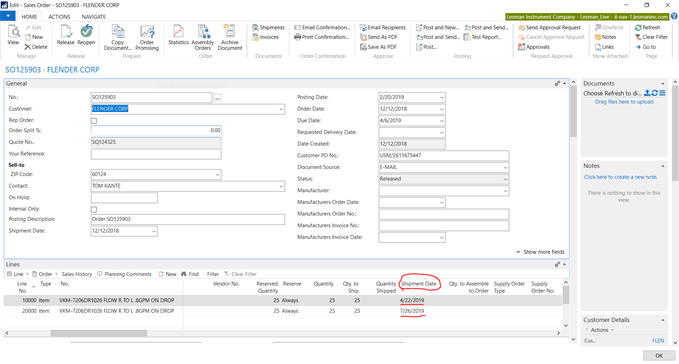Switch to the ACTIONS ribbon tab
This screenshot has height=364, width=679.
click(x=59, y=16)
